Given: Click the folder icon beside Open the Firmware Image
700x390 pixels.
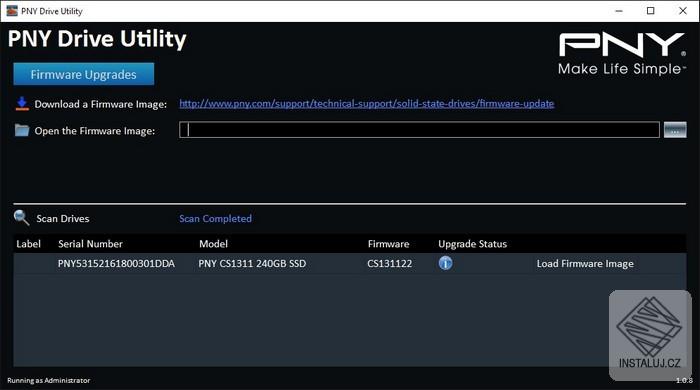Looking at the screenshot, I should point(21,130).
